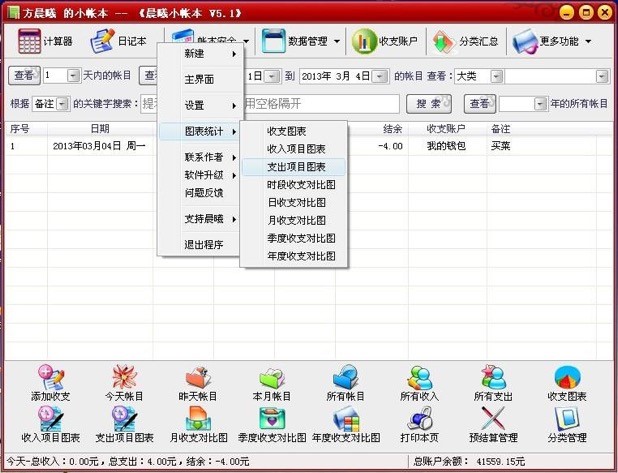Select 月收支对比图 in submenu
The width and height of the screenshot is (618, 473).
coord(294,220)
